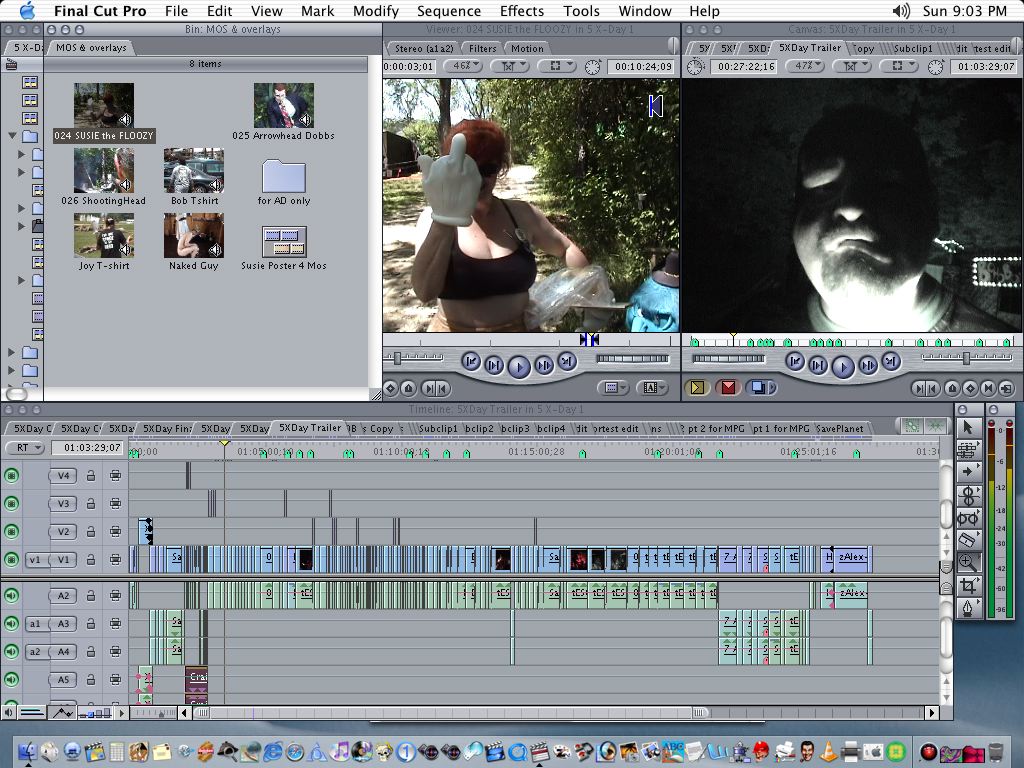Choose the Crop tool in tool palette

tap(968, 585)
